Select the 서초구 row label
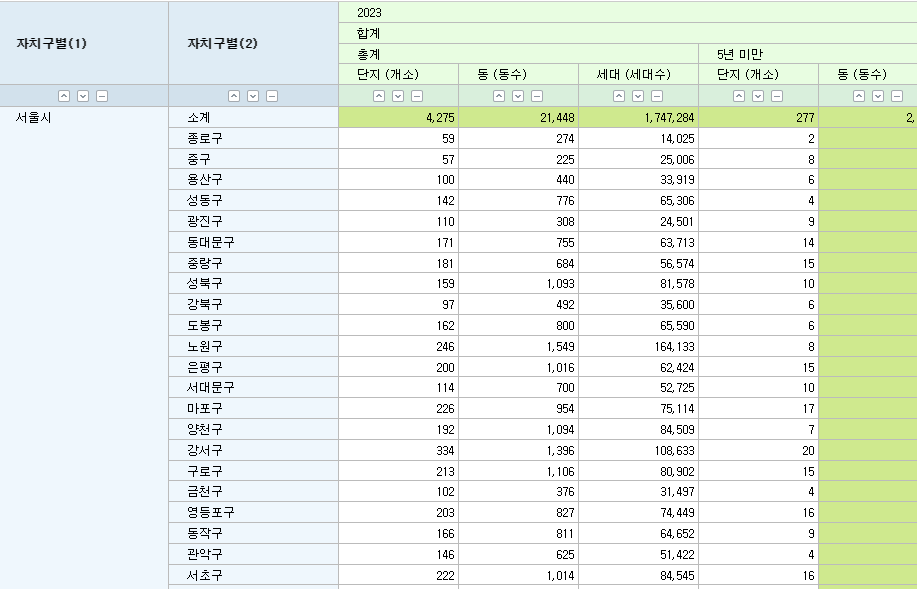This screenshot has height=589, width=917. click(254, 575)
